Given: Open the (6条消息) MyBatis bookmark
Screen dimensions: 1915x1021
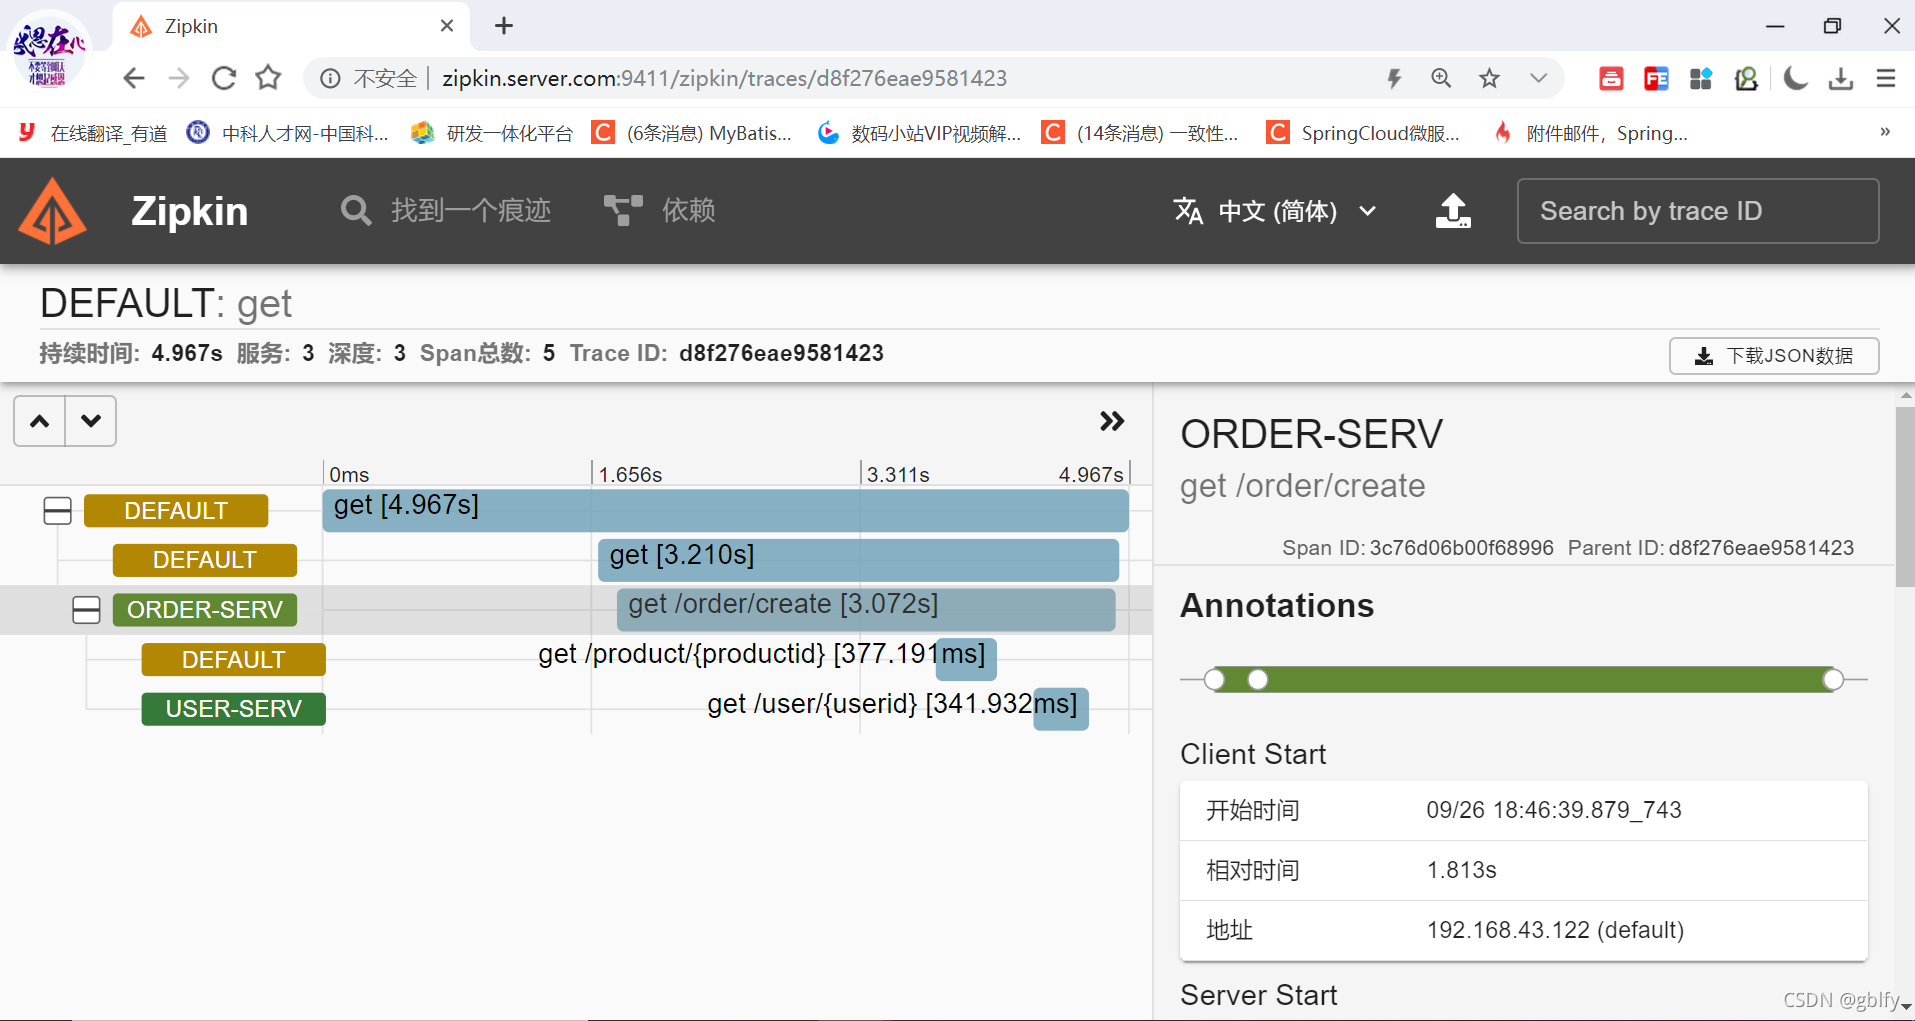Looking at the screenshot, I should pyautogui.click(x=692, y=133).
